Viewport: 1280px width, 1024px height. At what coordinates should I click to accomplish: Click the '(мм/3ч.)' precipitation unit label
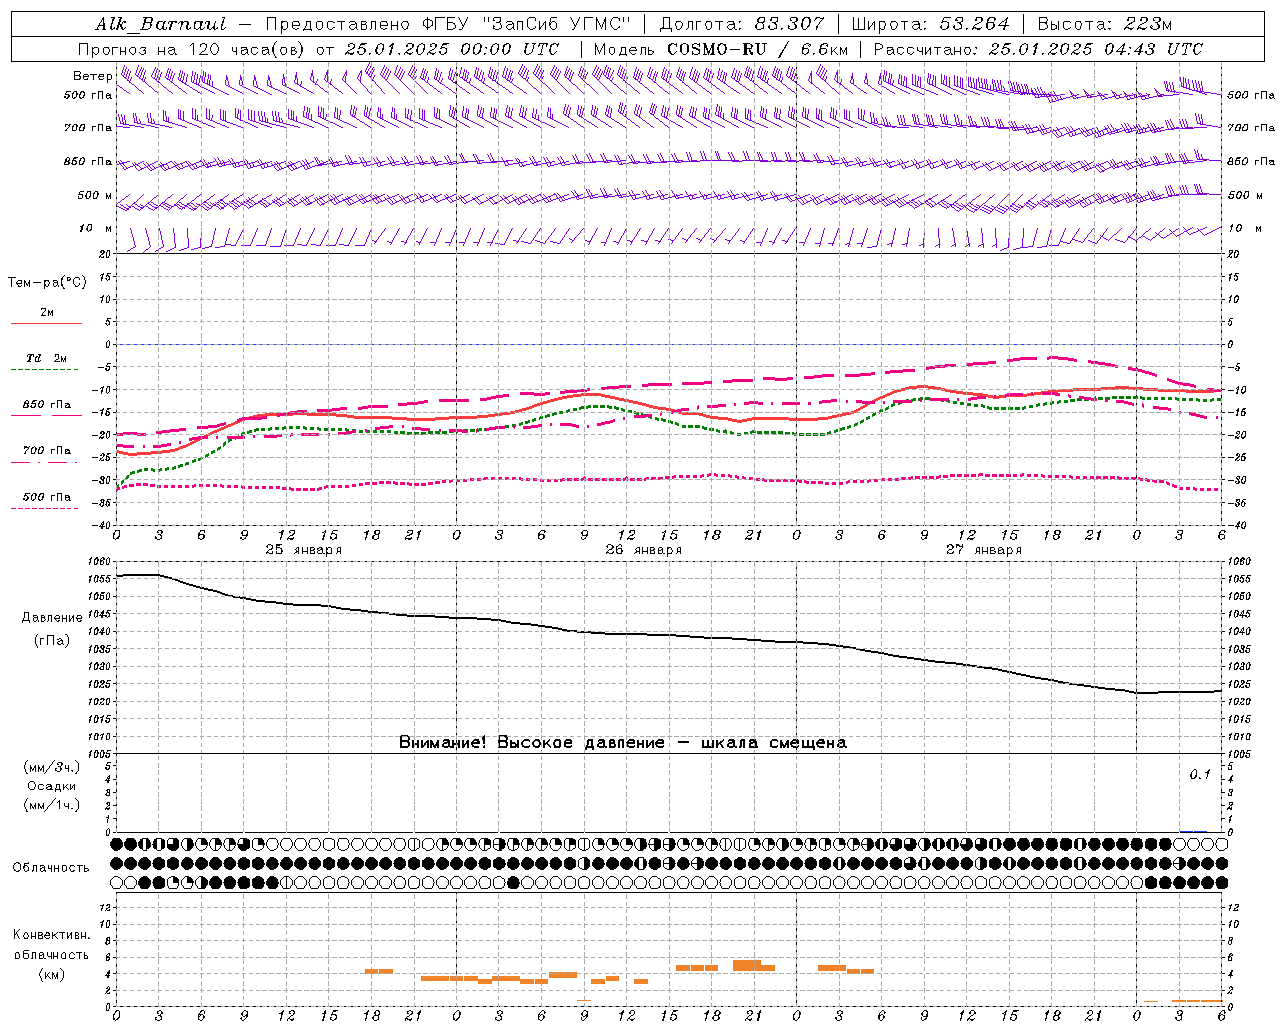click(x=52, y=767)
